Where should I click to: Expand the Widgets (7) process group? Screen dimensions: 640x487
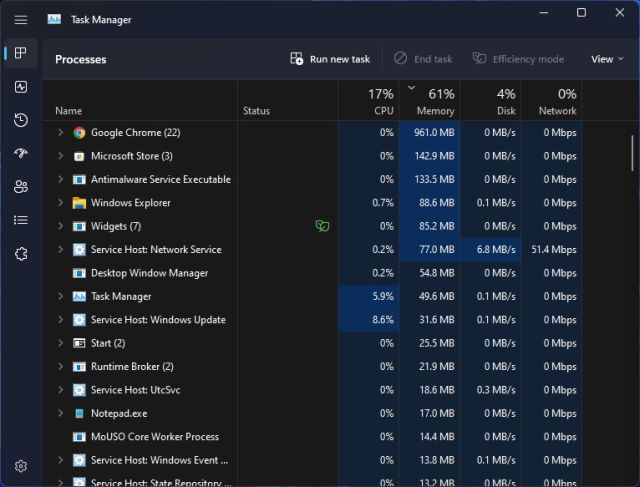click(60, 226)
